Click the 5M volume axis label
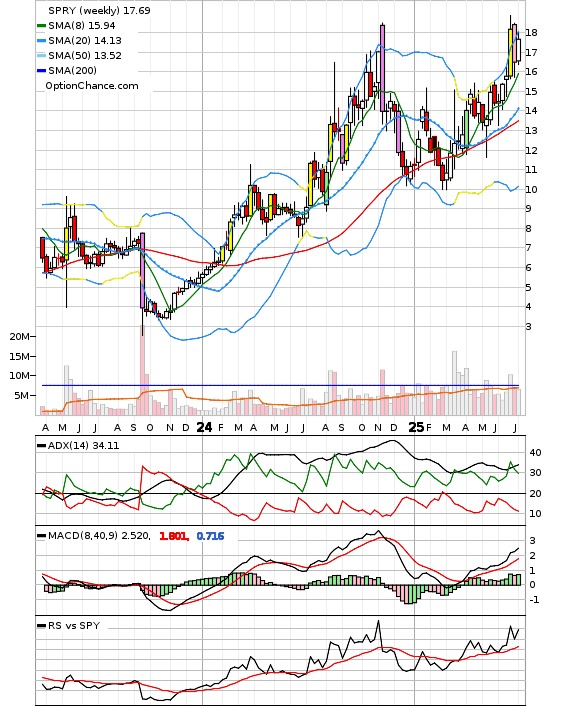The height and width of the screenshot is (706, 566). [x=22, y=395]
